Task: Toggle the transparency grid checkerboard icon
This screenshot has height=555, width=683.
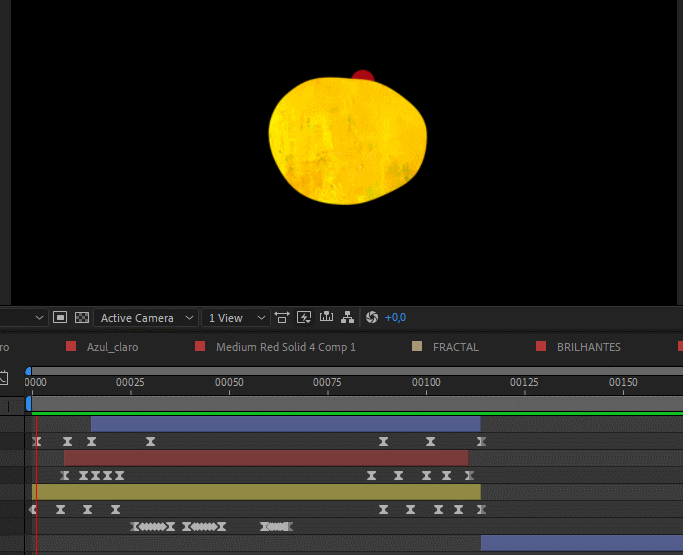Action: click(x=82, y=318)
